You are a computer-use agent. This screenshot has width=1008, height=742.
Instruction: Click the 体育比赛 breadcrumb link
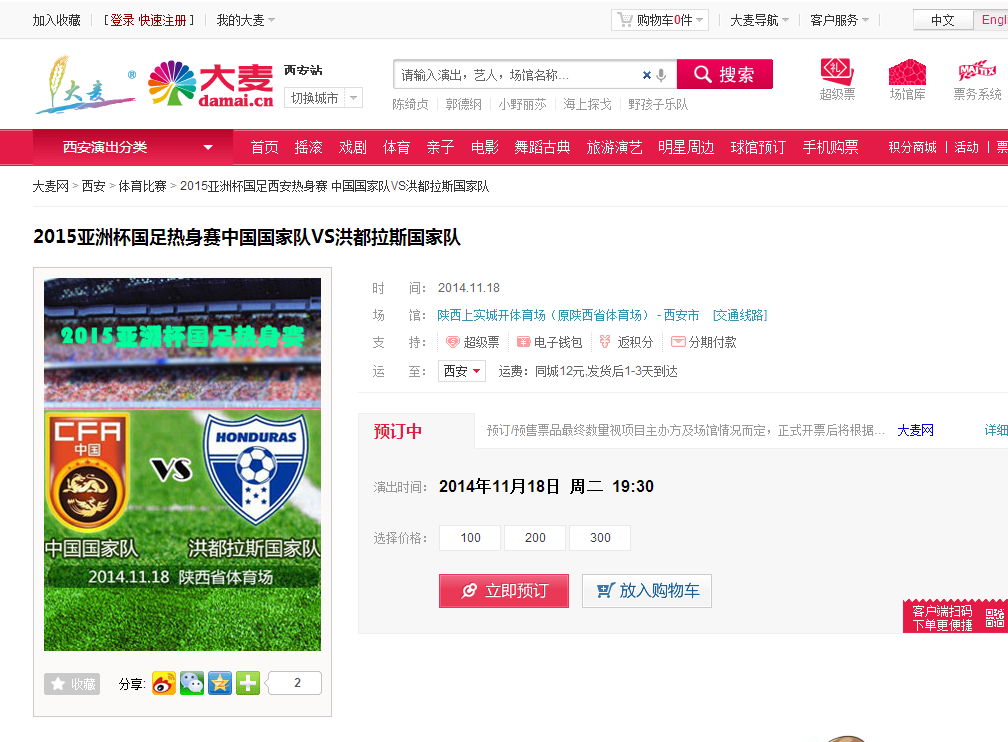point(143,186)
